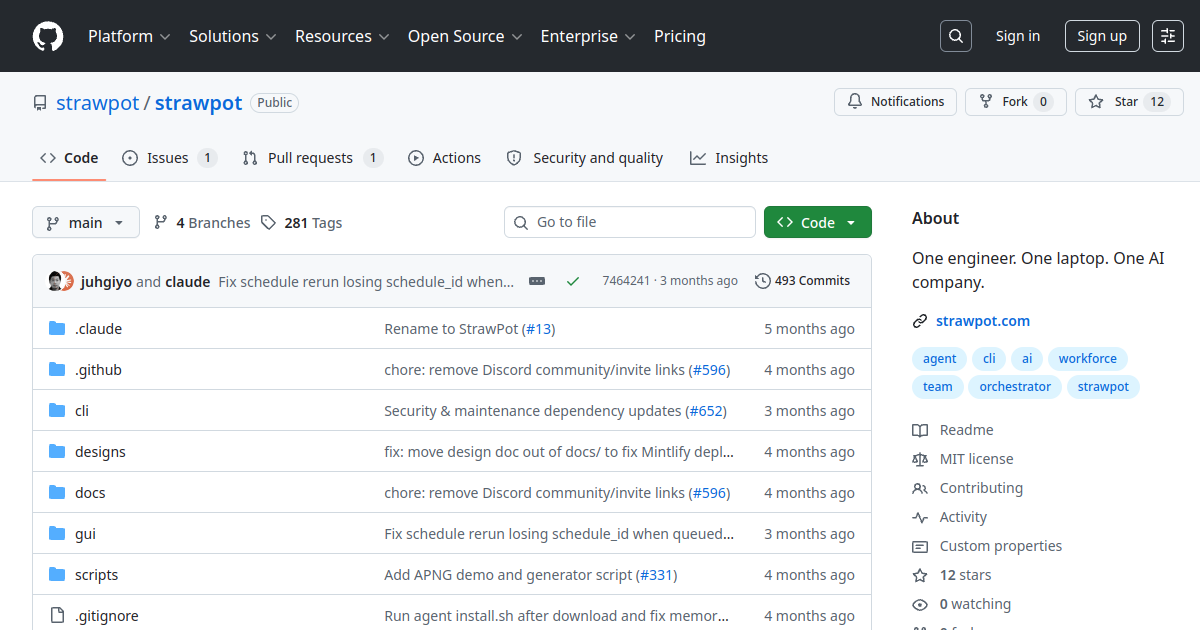Expand the Open Source menu
Screen dimensions: 1200x630
465,36
